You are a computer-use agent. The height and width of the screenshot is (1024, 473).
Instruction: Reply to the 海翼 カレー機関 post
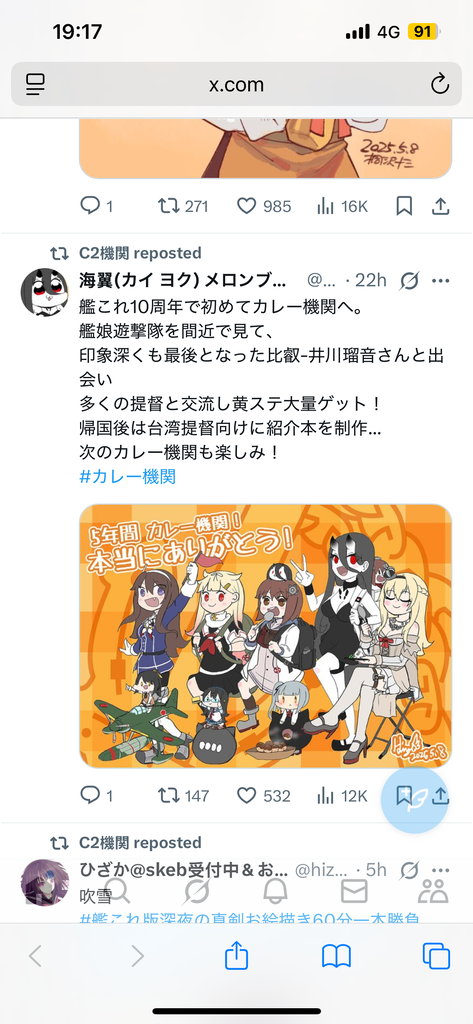96,795
